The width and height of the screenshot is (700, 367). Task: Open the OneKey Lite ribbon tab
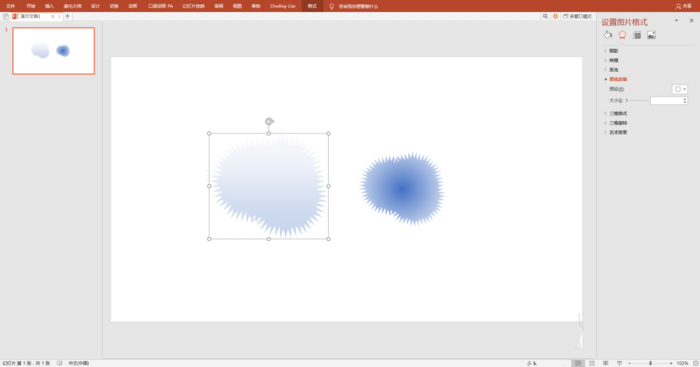tap(283, 6)
